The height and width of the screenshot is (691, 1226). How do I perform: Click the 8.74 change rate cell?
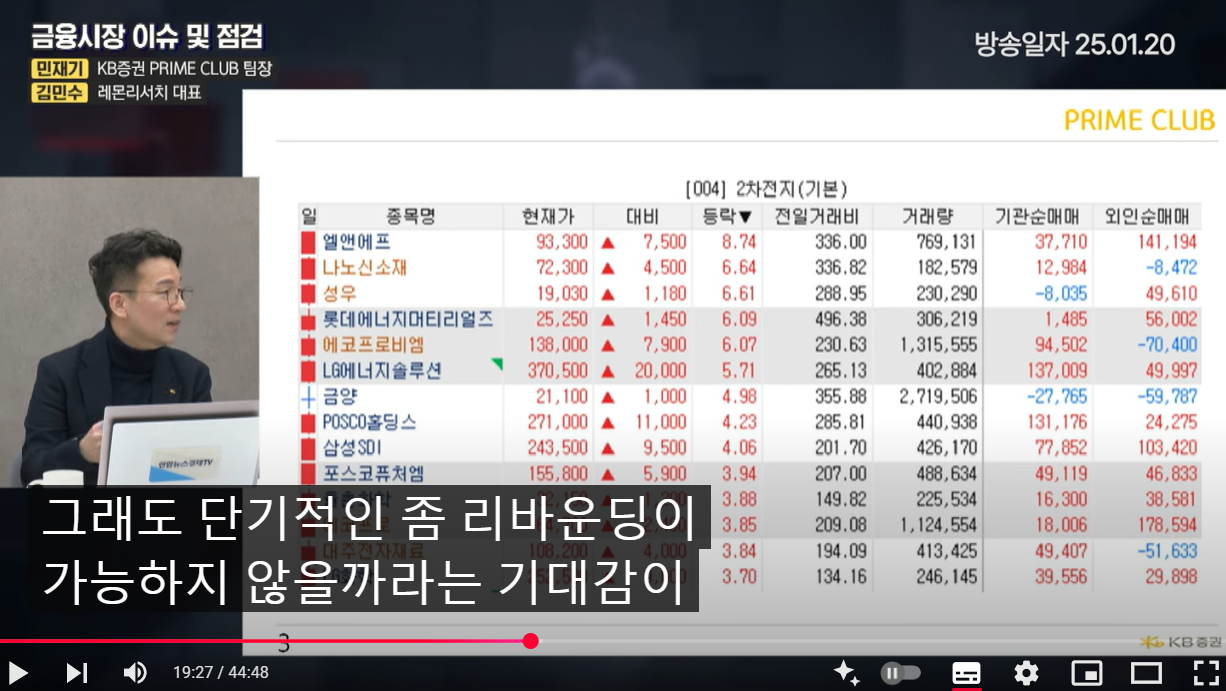point(739,242)
